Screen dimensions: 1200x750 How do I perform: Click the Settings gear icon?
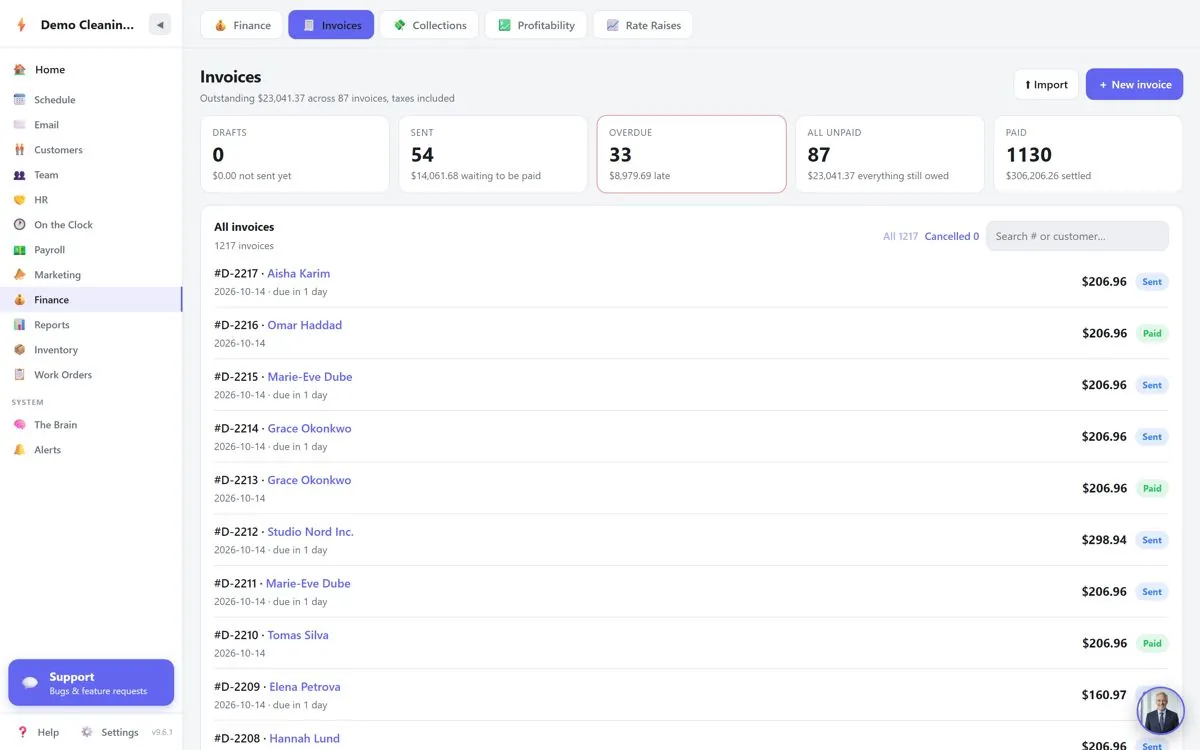coord(87,732)
